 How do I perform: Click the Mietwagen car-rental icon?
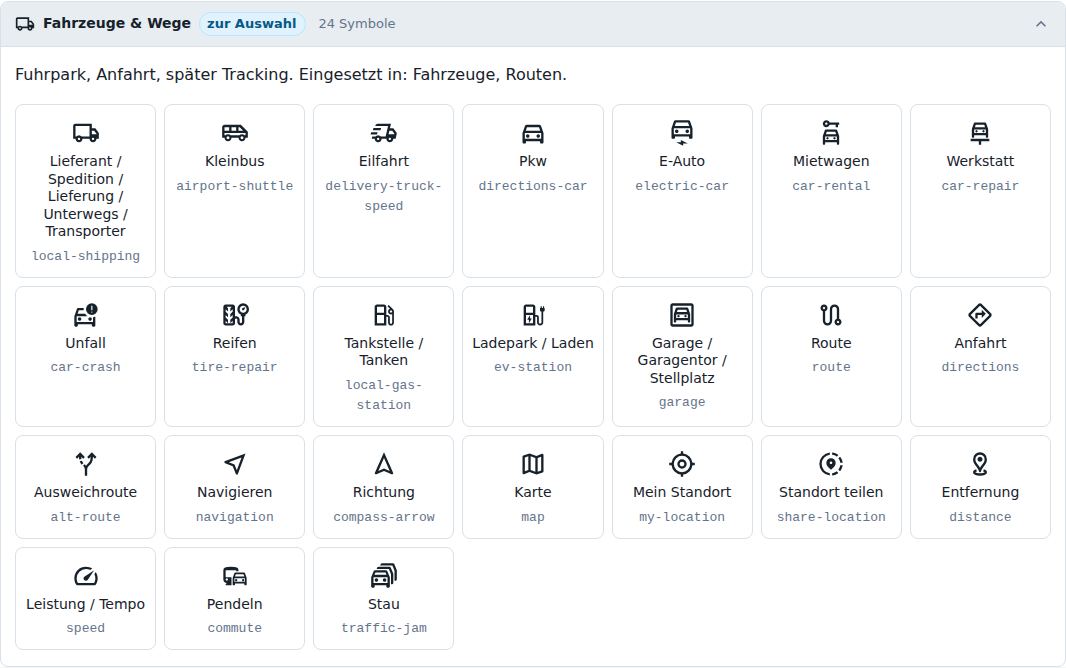pyautogui.click(x=831, y=133)
